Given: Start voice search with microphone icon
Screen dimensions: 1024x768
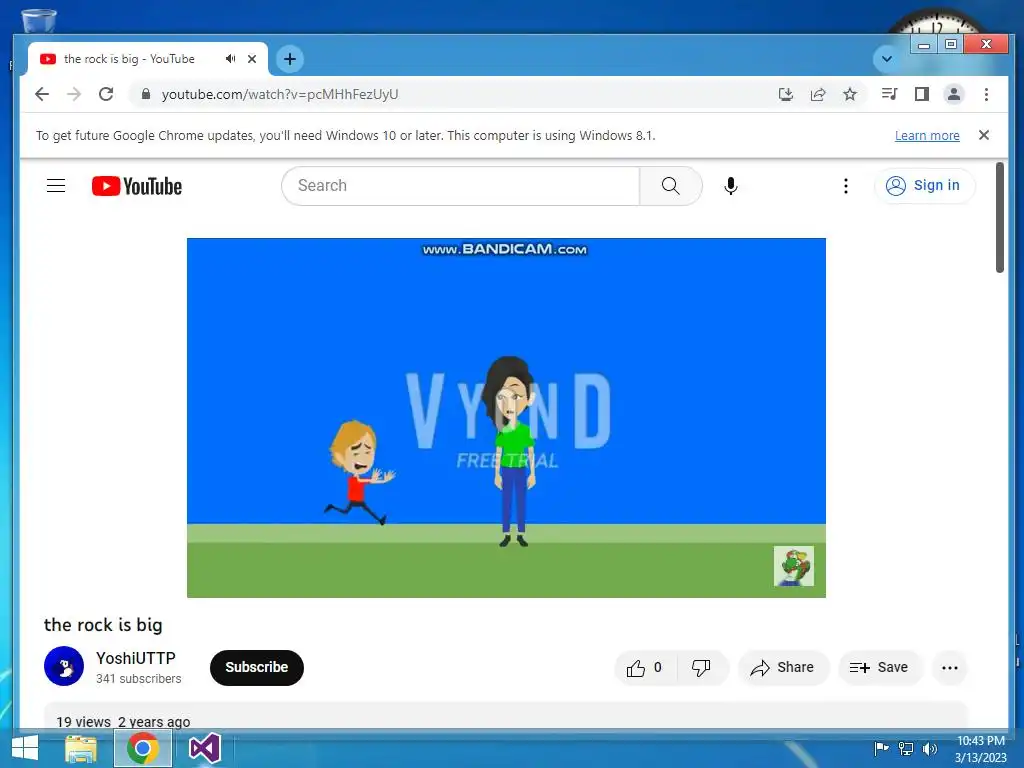Looking at the screenshot, I should 731,186.
